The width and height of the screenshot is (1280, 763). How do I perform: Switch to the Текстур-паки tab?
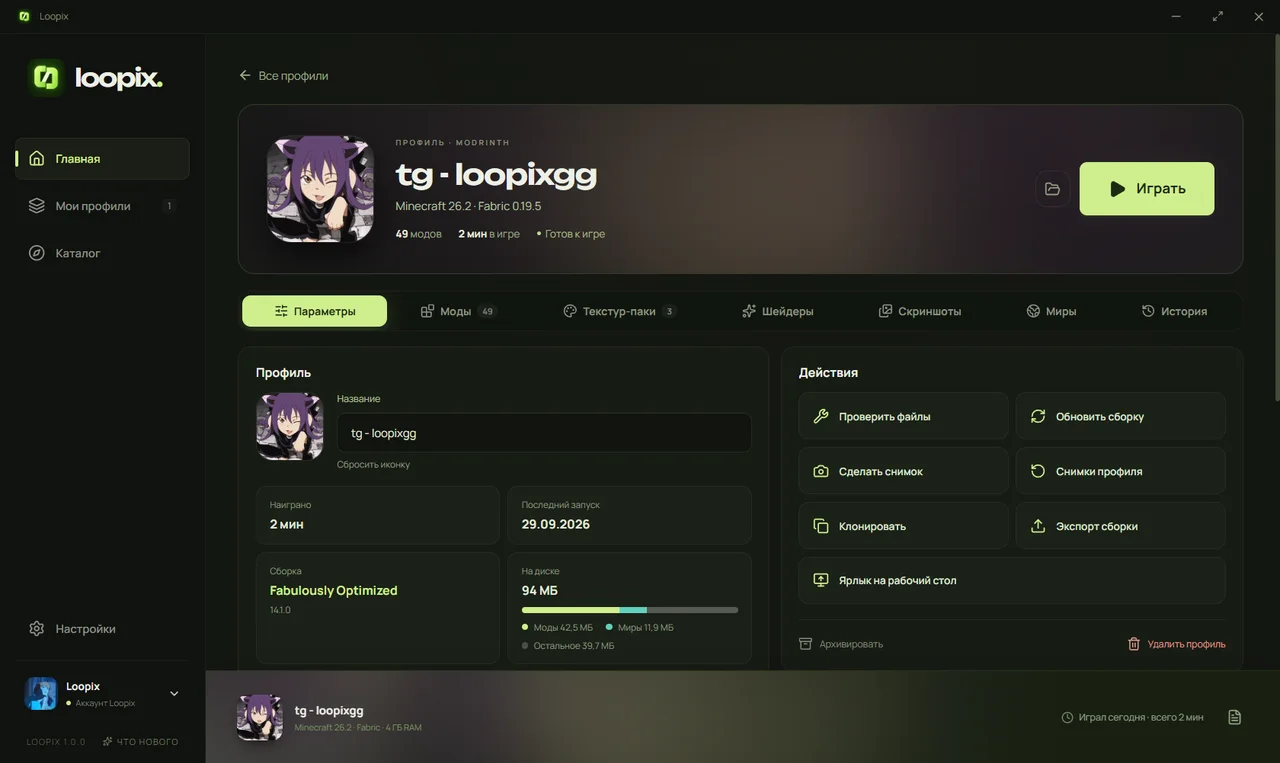click(x=620, y=311)
